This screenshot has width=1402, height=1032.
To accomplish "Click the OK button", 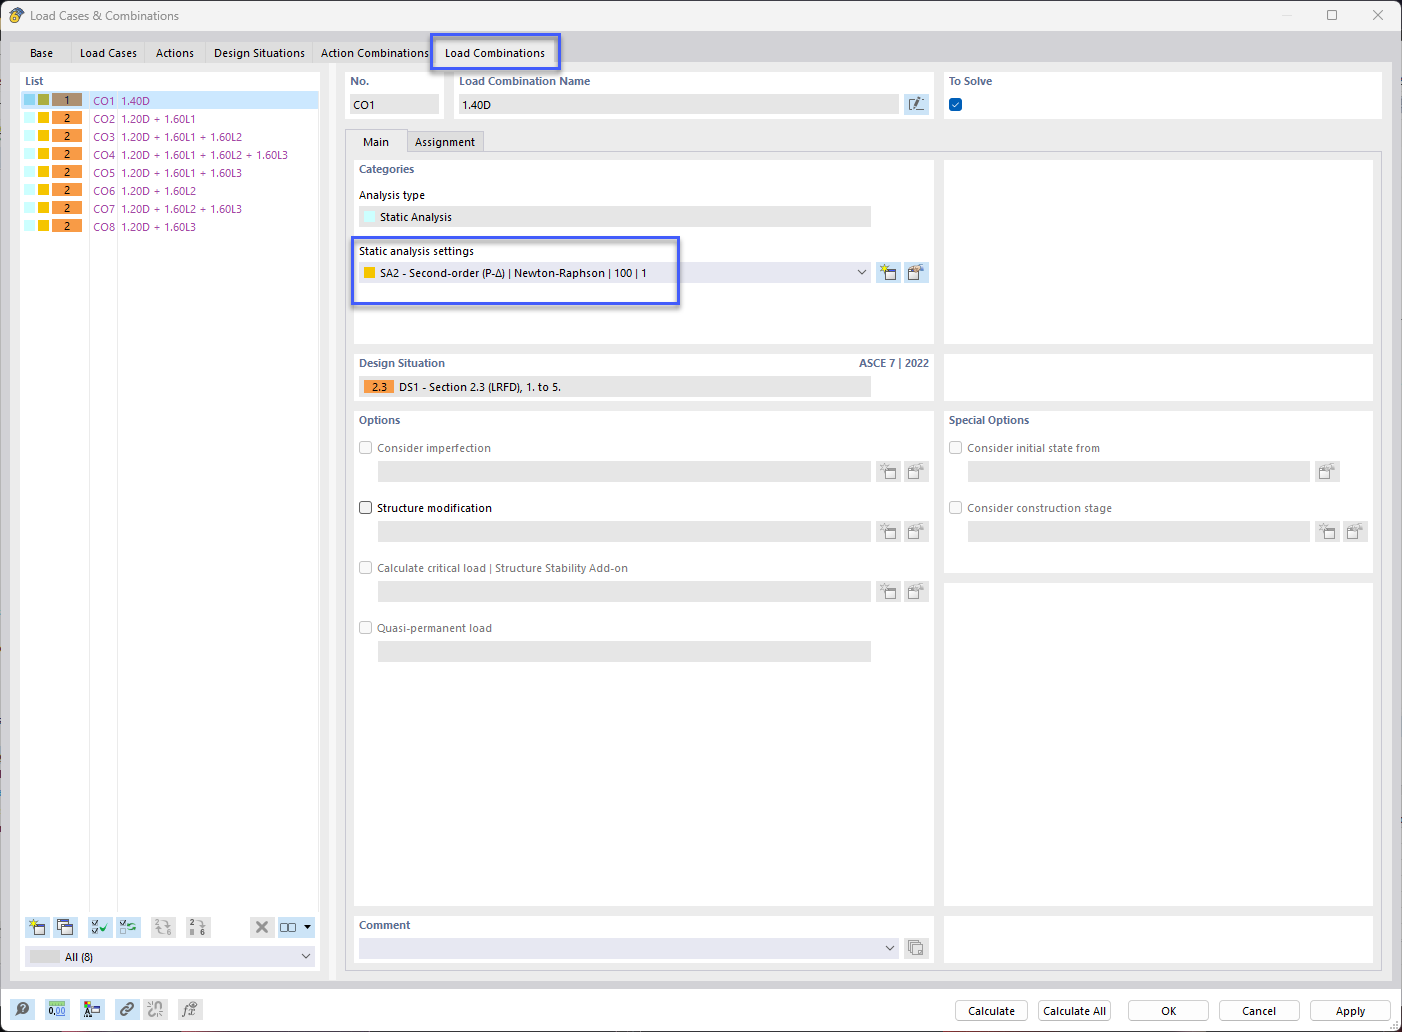I will coord(1168,1011).
